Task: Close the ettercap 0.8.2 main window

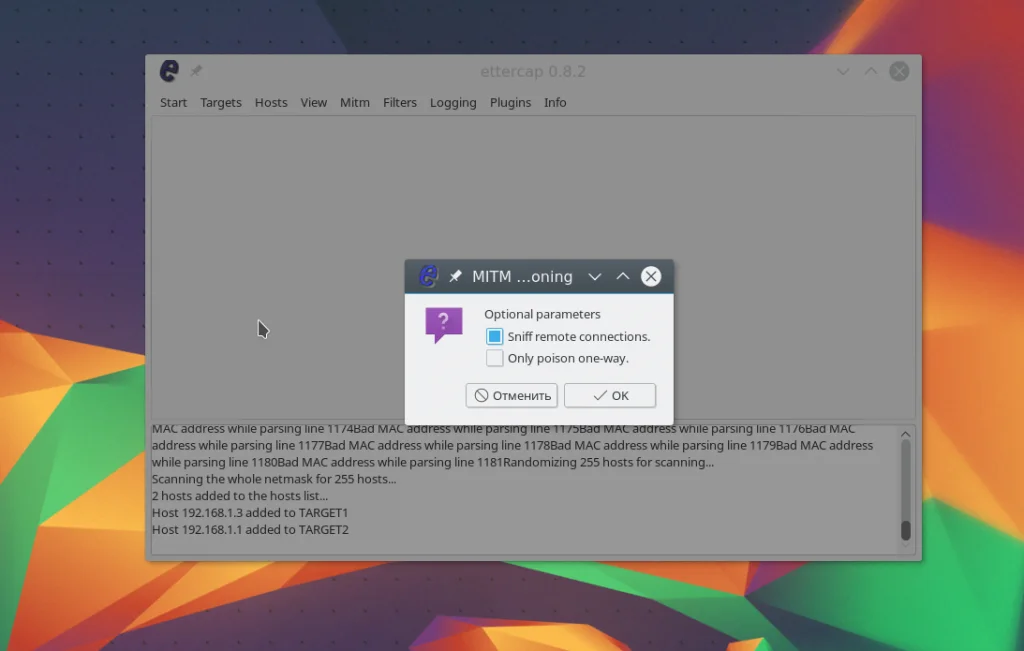Action: tap(899, 71)
